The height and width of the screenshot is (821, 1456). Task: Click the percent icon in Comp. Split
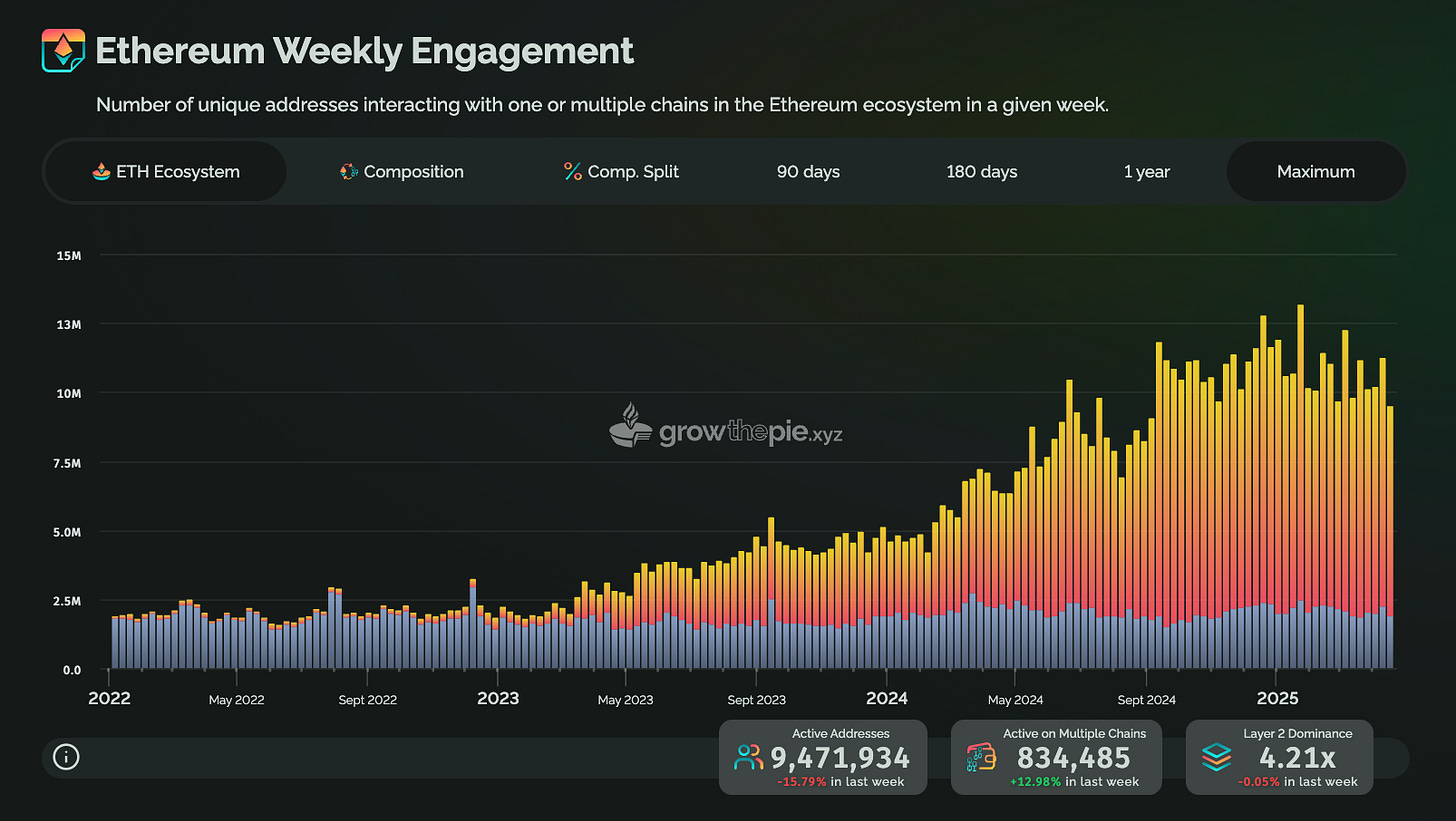click(x=572, y=172)
